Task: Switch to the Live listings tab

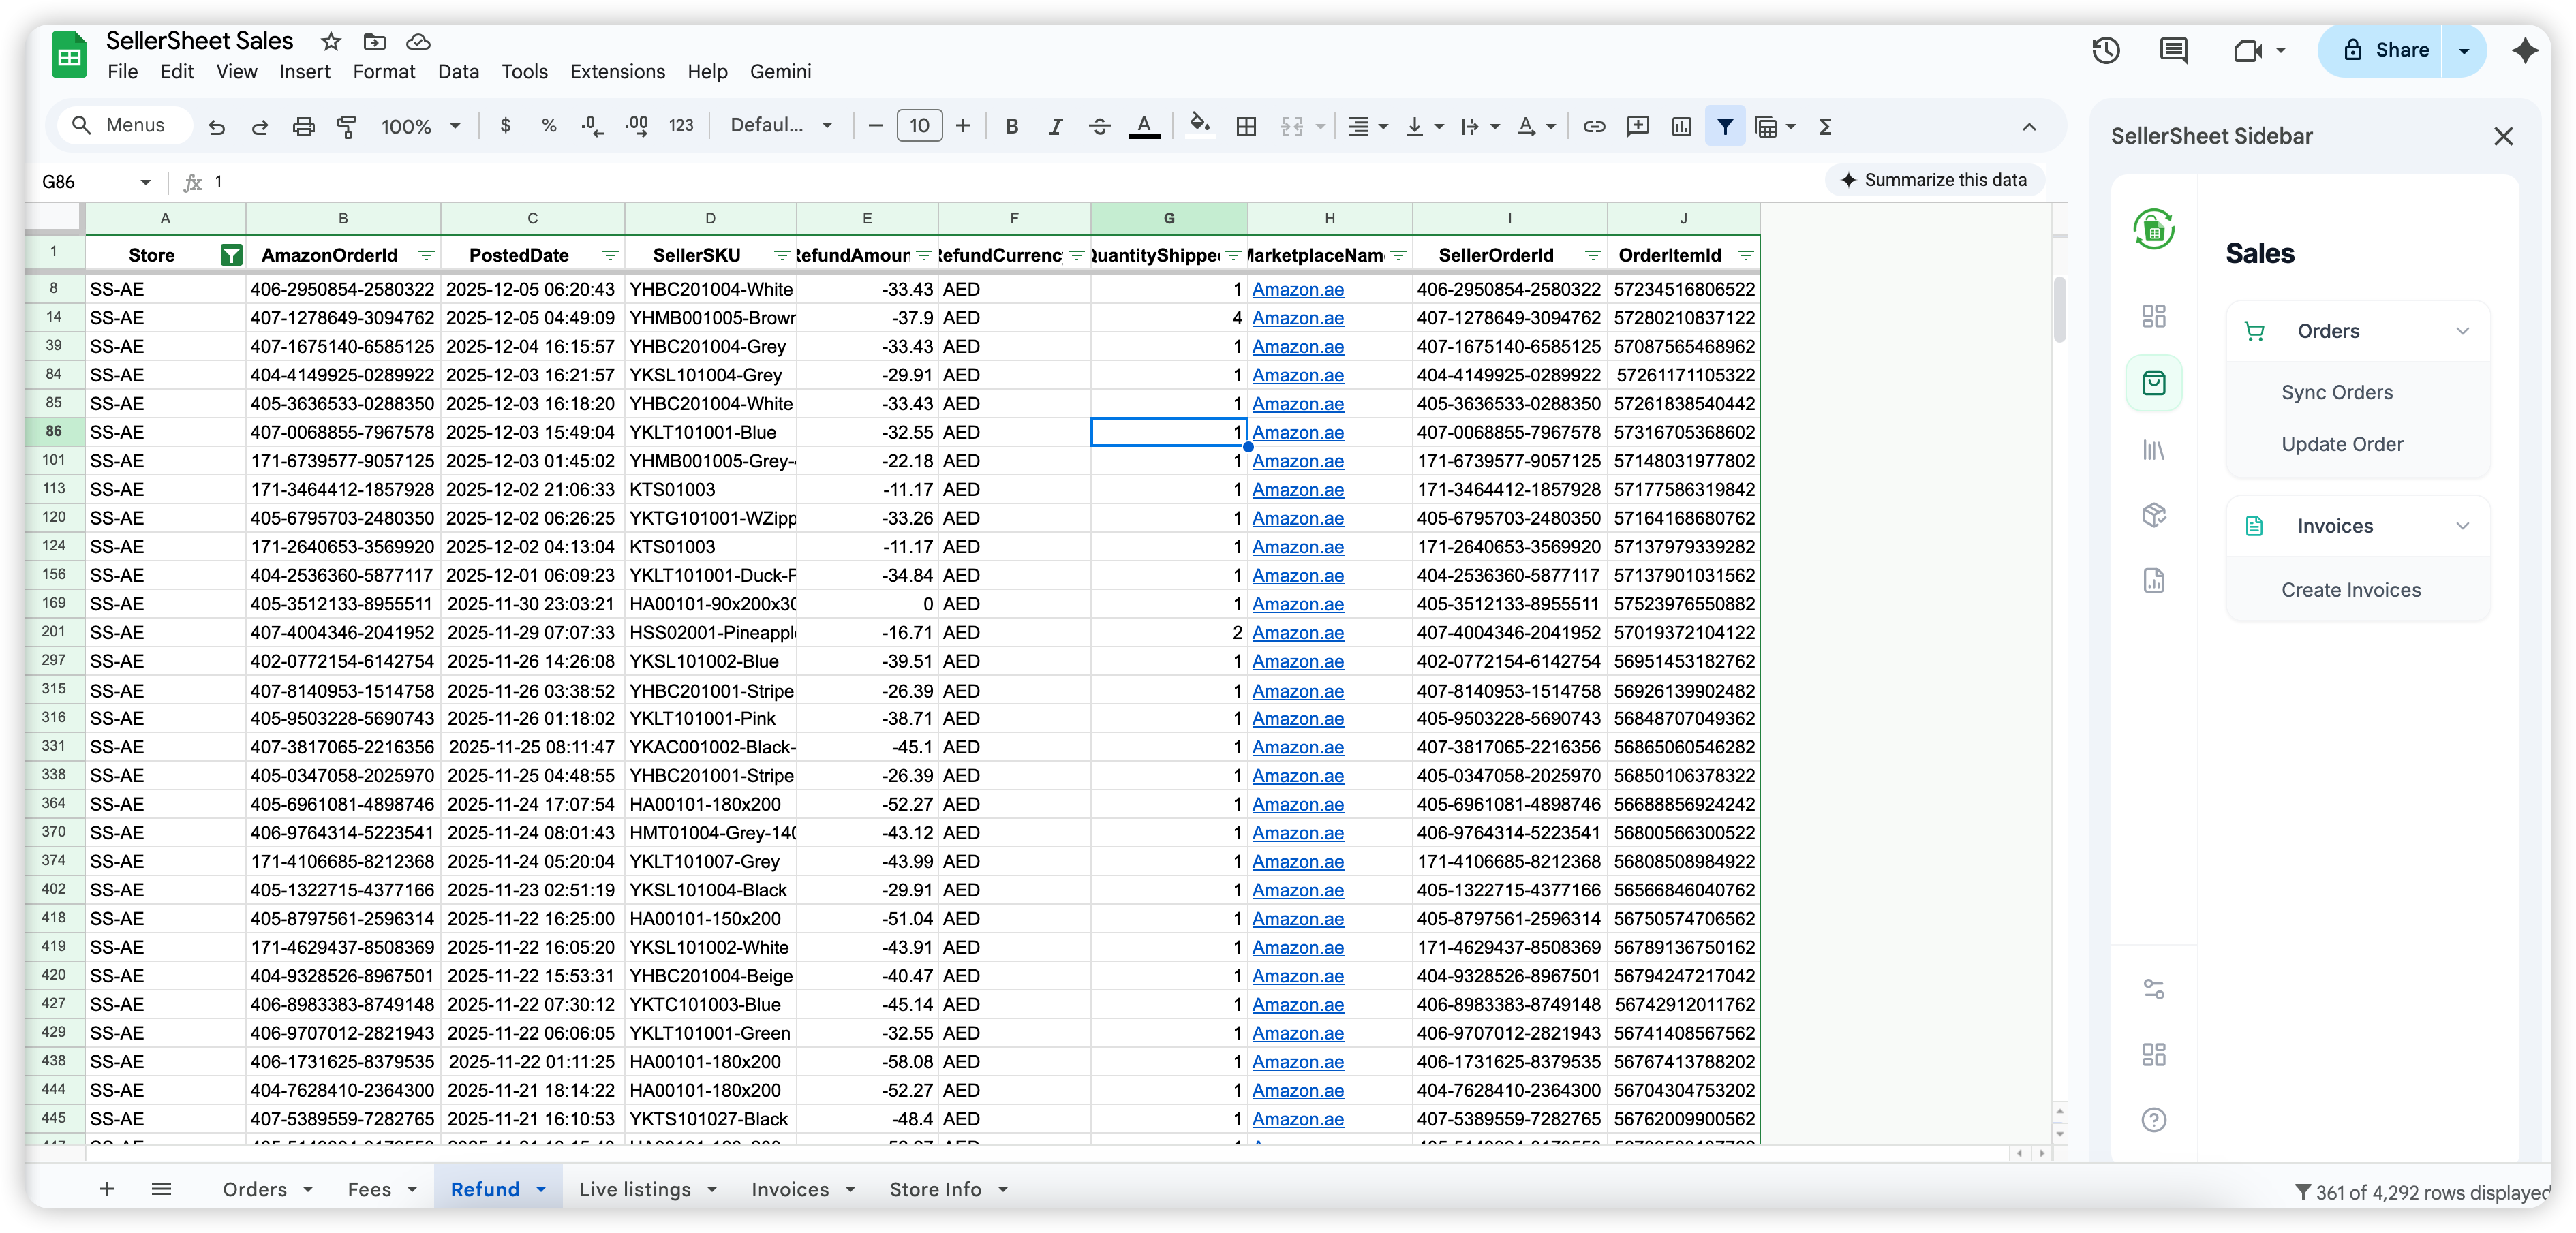Action: (634, 1189)
